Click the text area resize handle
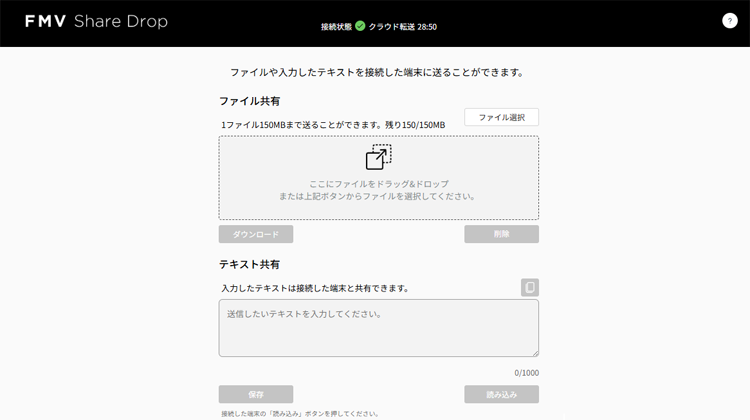Viewport: 750px width, 420px height. click(535, 353)
